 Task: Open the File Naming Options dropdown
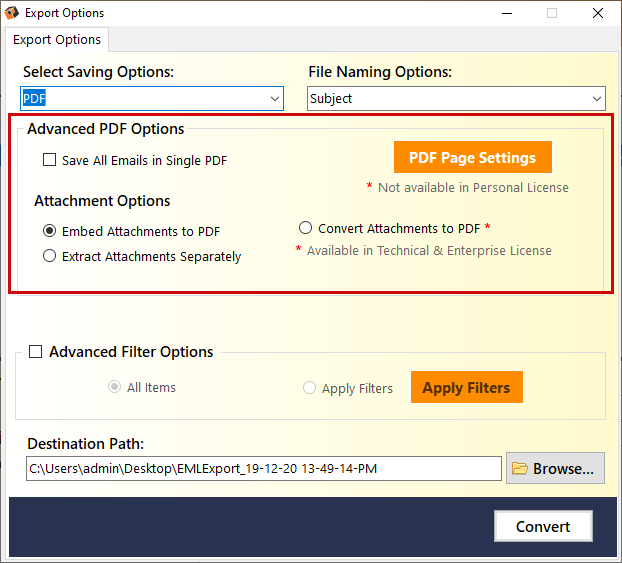pos(456,98)
